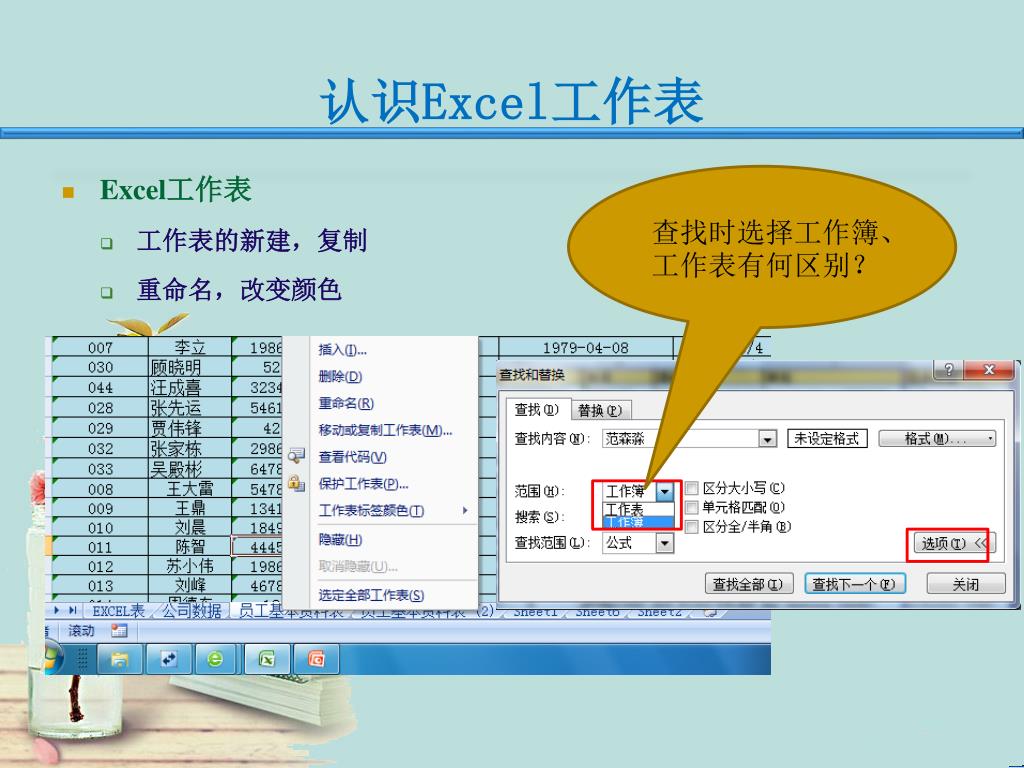
Task: Launch Internet Explorer from the taskbar
Action: click(x=215, y=659)
